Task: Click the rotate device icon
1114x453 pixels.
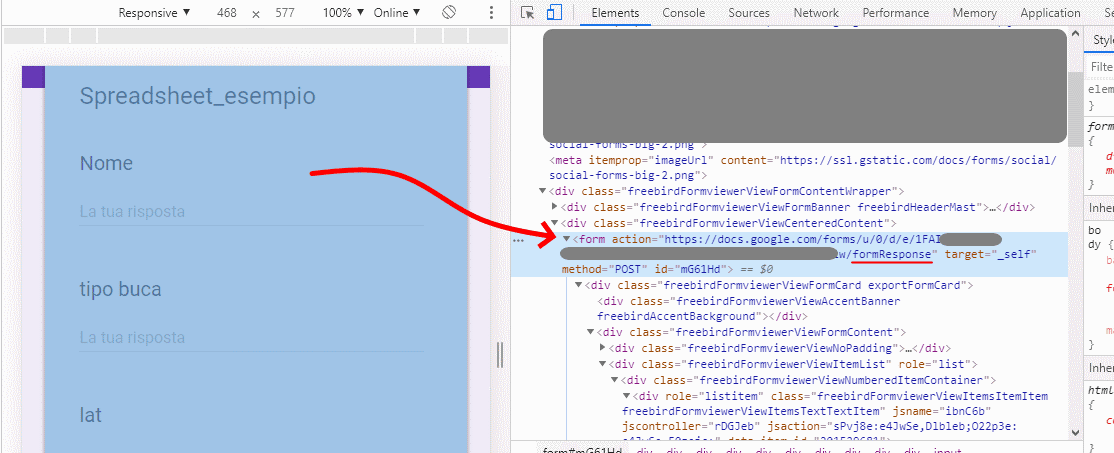Action: 448,13
